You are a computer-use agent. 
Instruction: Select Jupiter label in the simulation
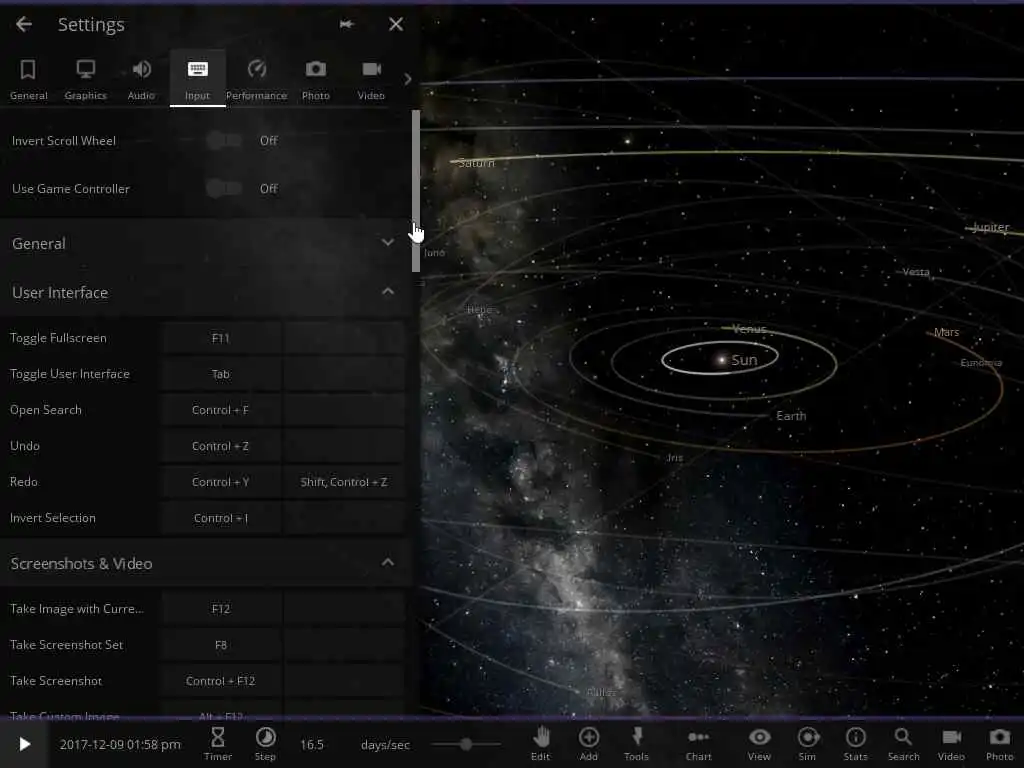[991, 227]
